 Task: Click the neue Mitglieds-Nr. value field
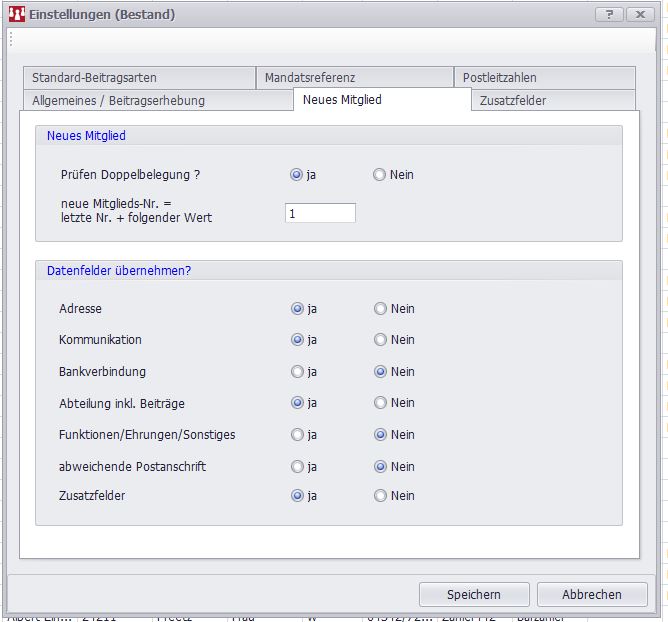click(320, 213)
